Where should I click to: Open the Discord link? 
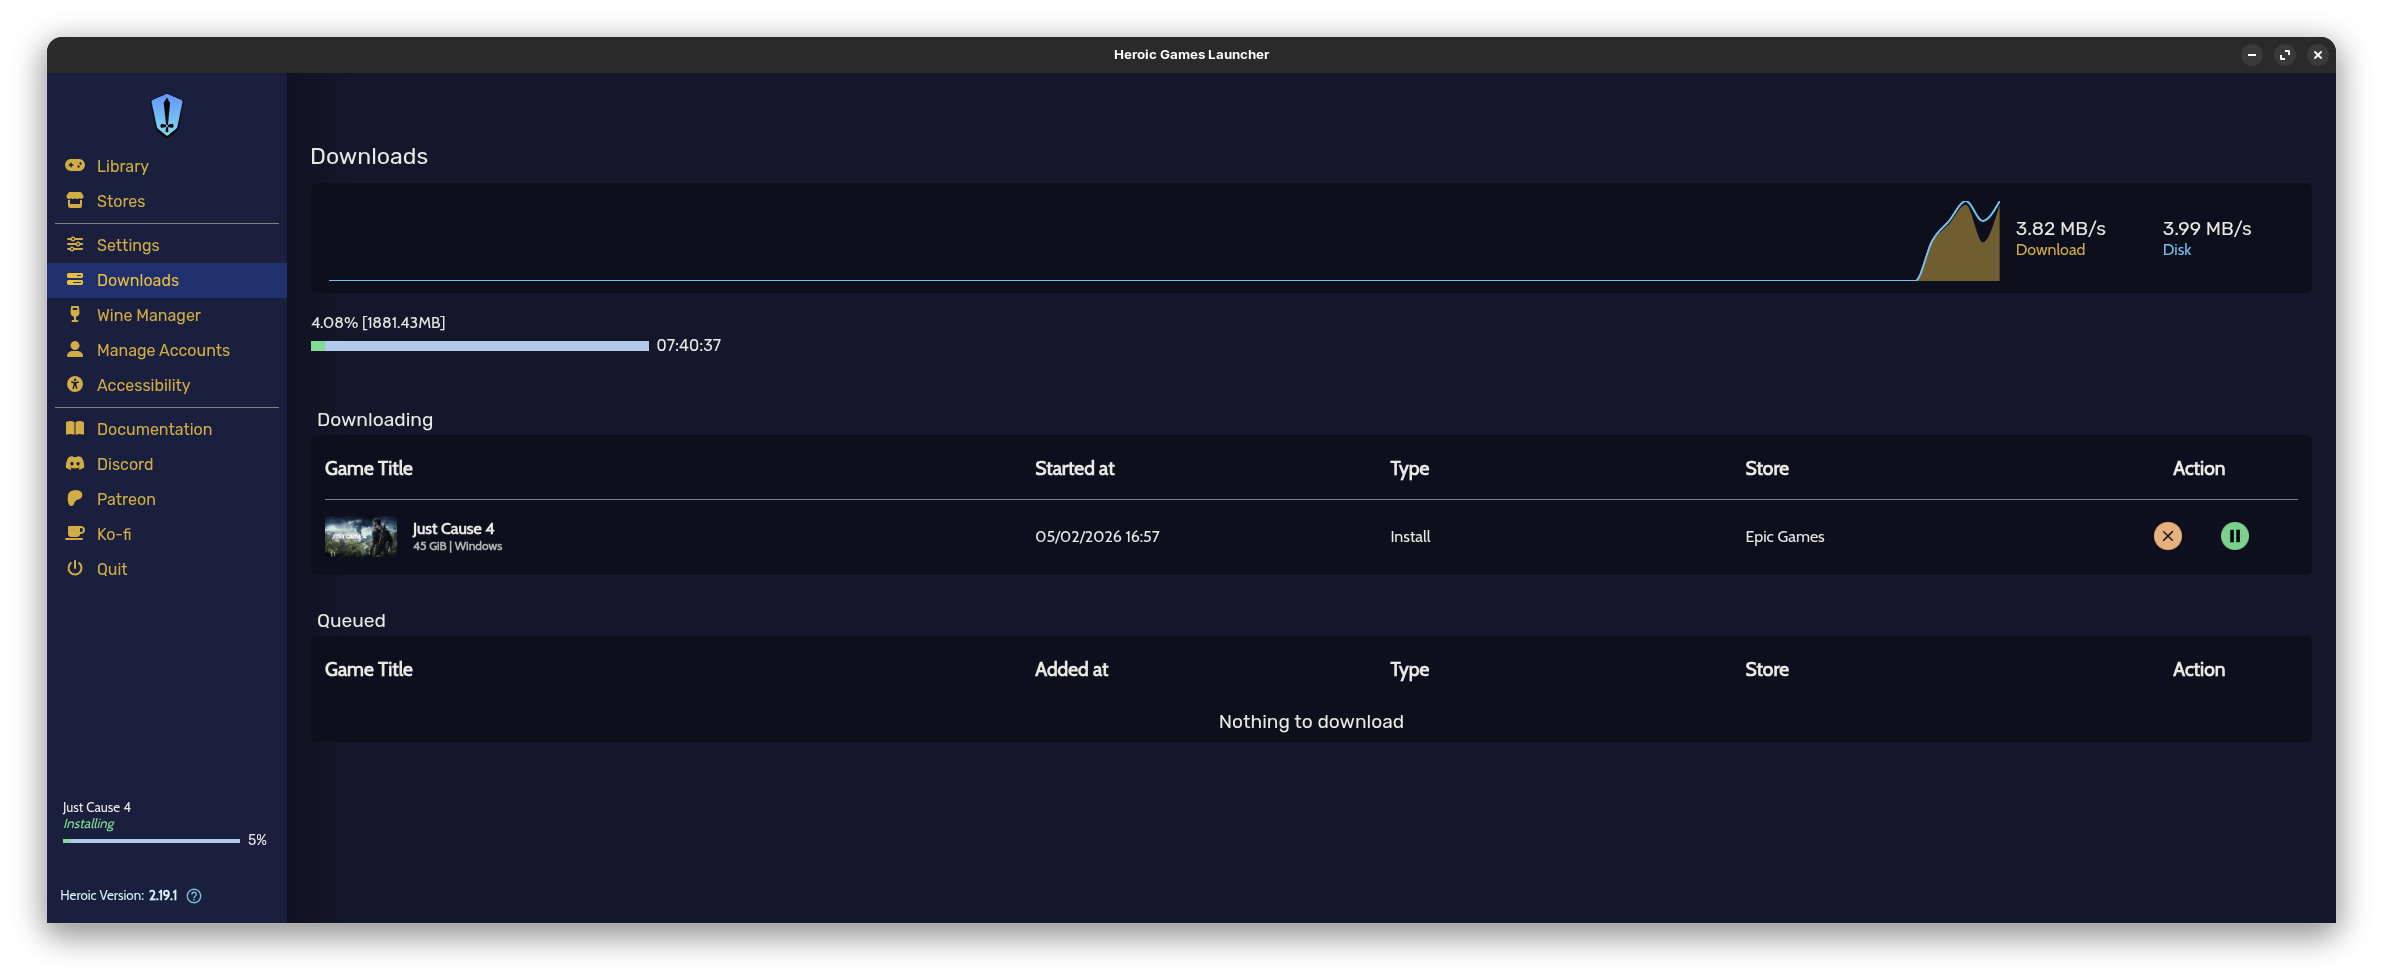pyautogui.click(x=167, y=464)
